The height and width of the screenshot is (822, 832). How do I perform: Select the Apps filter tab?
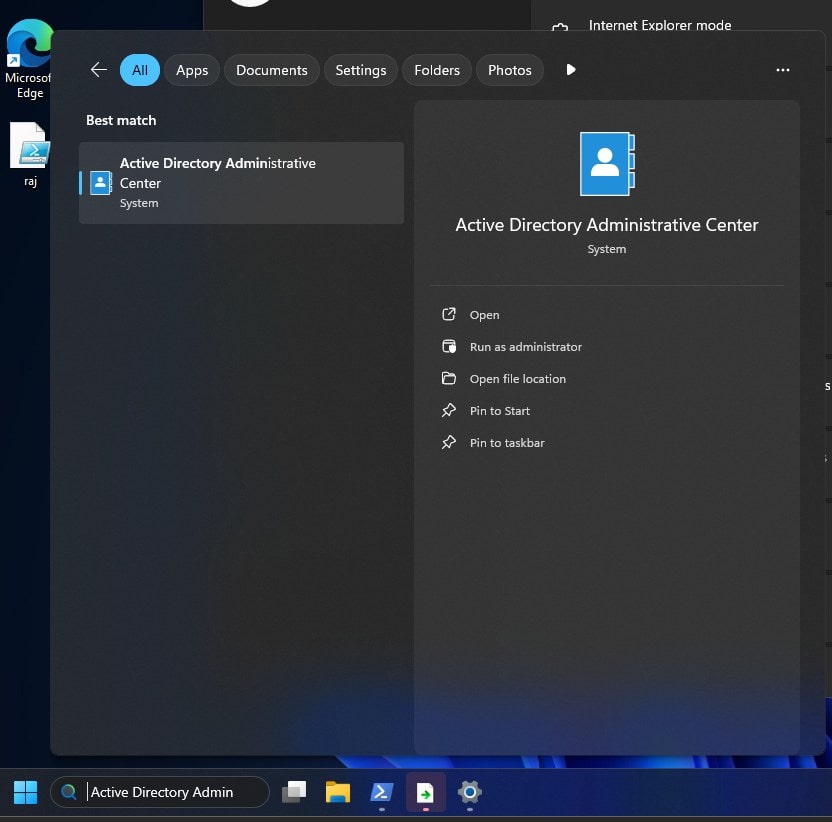coord(192,70)
